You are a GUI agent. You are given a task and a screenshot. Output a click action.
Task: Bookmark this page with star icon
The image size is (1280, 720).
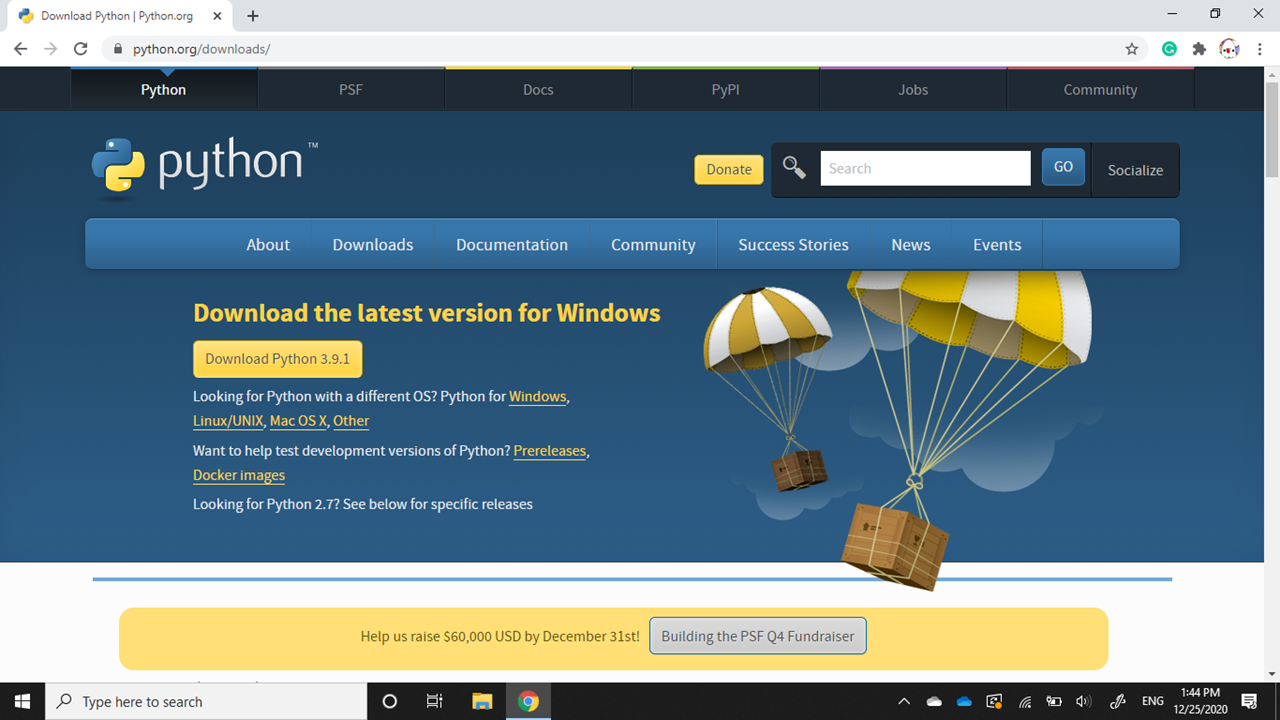(1132, 49)
